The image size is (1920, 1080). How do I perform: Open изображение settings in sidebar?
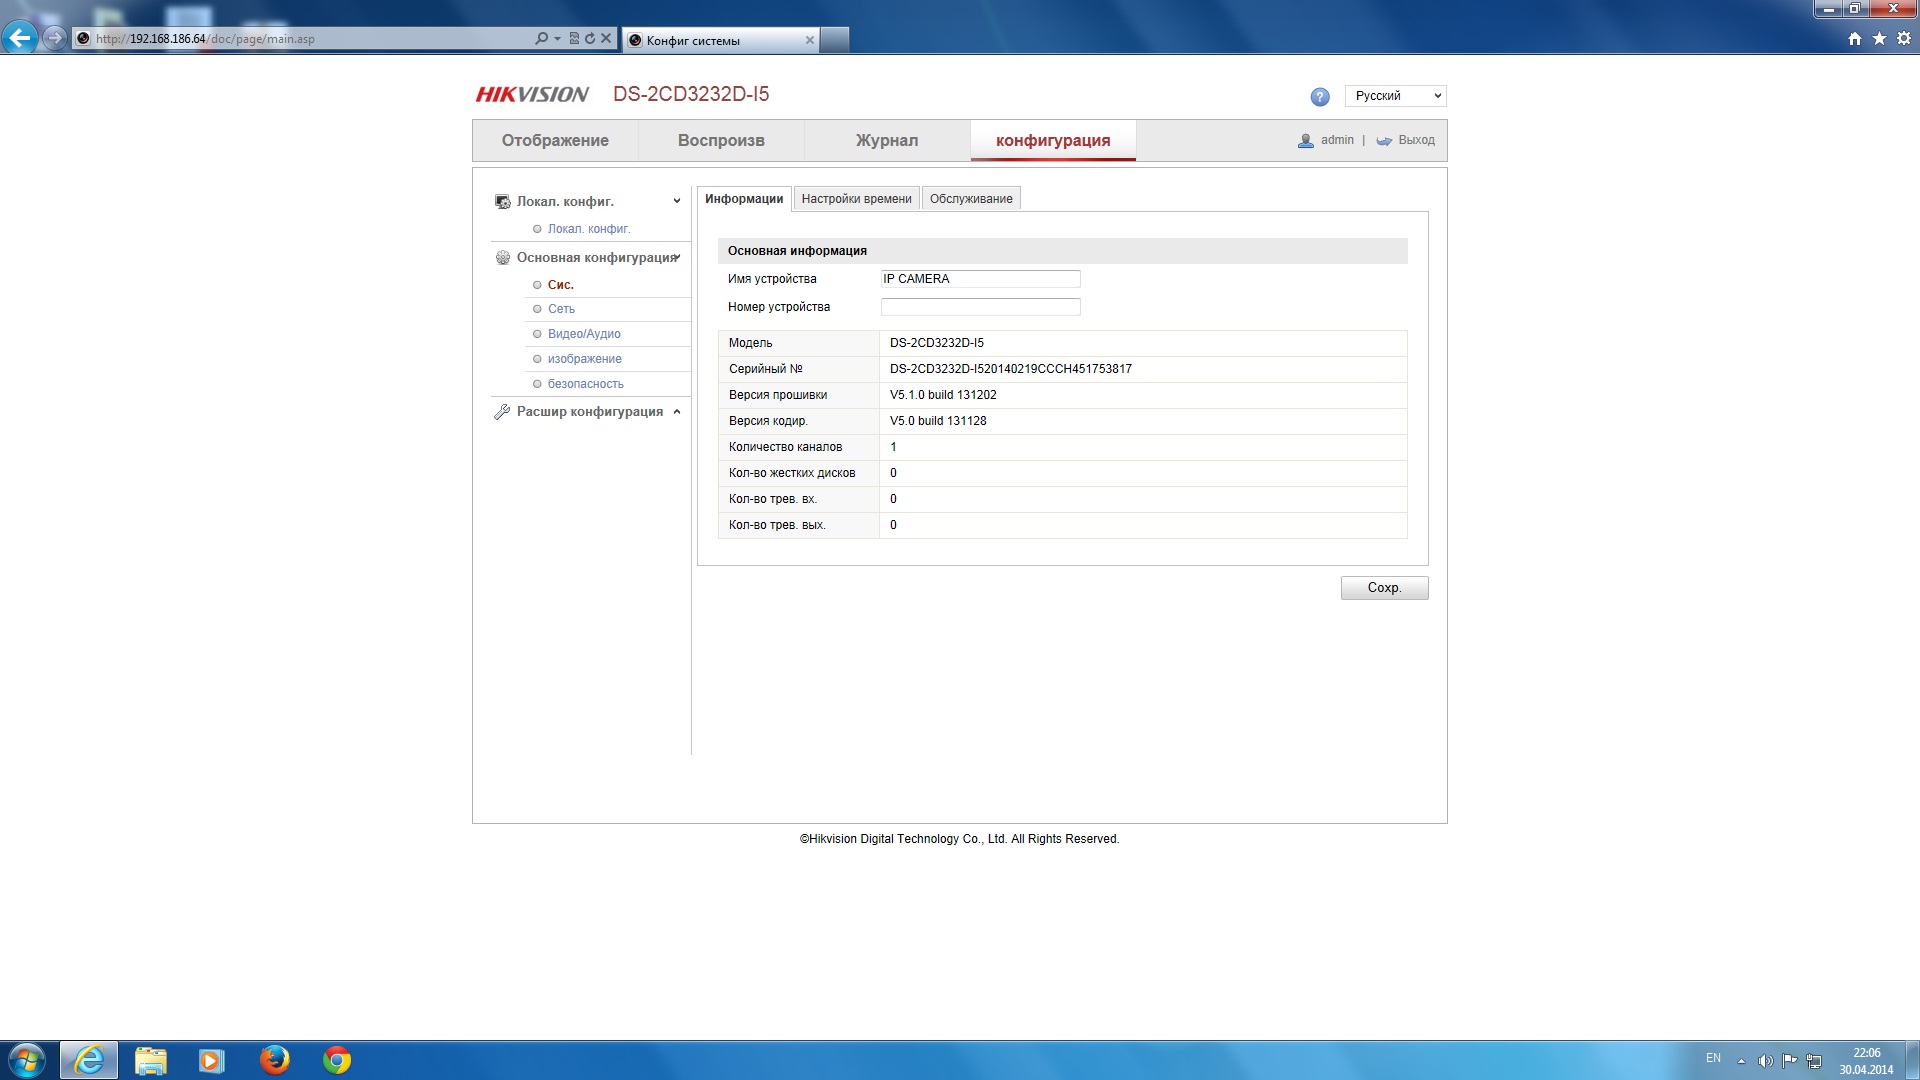pyautogui.click(x=584, y=359)
